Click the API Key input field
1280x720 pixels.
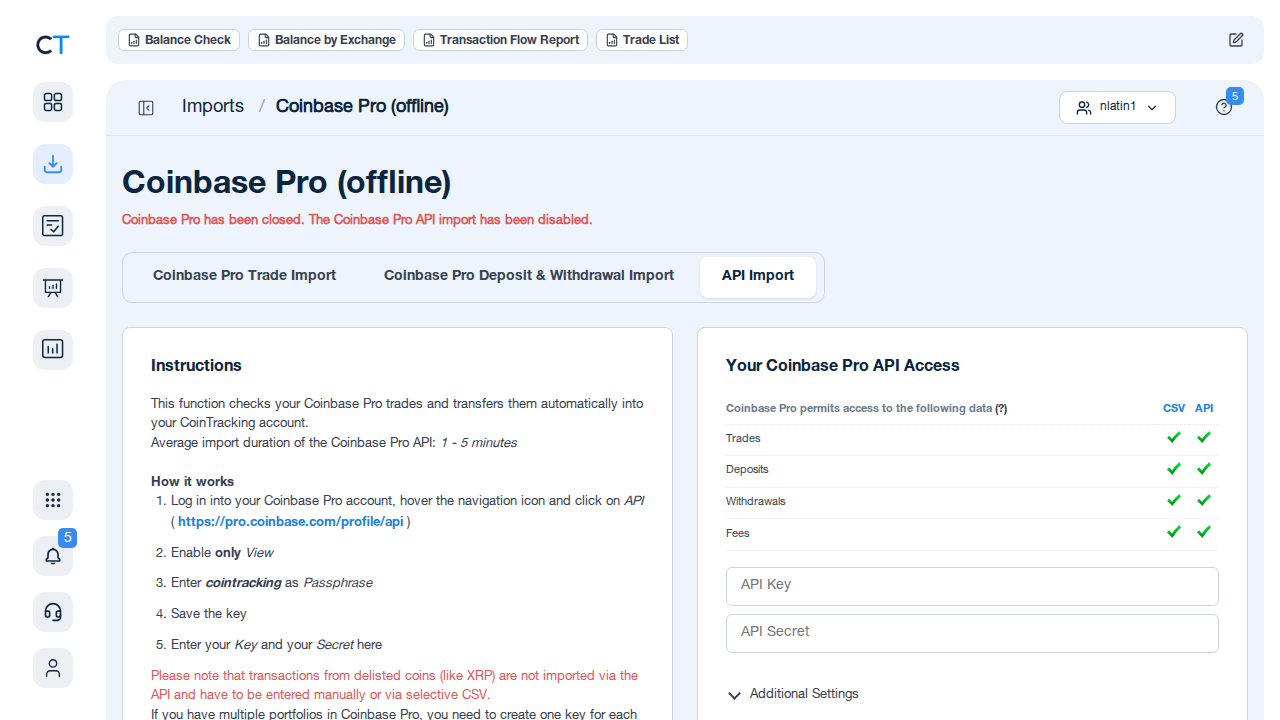(972, 586)
